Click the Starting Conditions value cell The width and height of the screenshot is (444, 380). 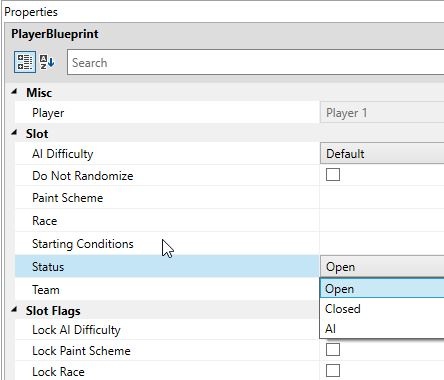tap(382, 244)
